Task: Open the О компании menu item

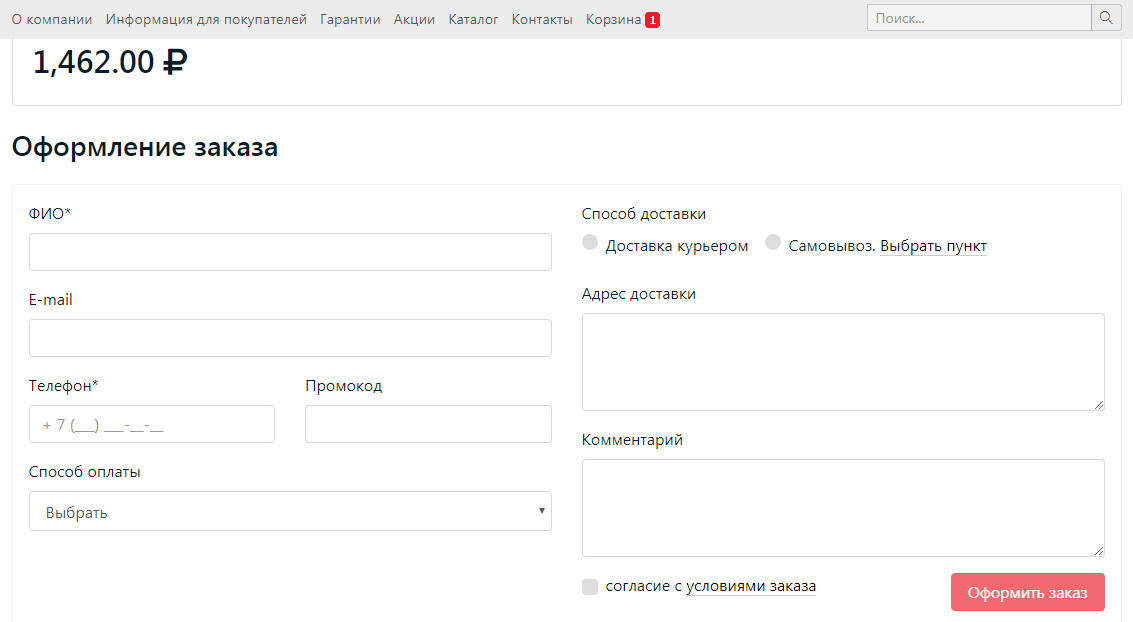Action: click(52, 19)
